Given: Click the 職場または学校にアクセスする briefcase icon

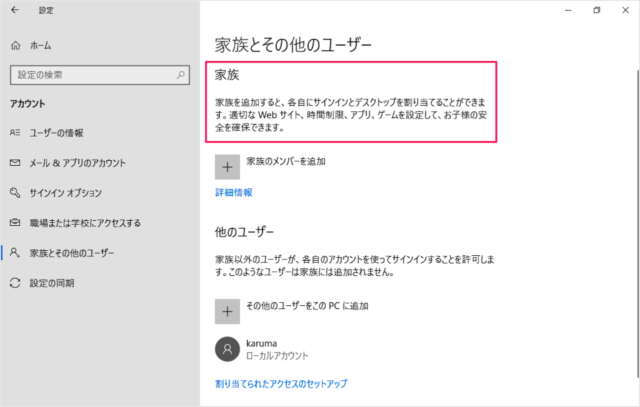Looking at the screenshot, I should point(14,222).
